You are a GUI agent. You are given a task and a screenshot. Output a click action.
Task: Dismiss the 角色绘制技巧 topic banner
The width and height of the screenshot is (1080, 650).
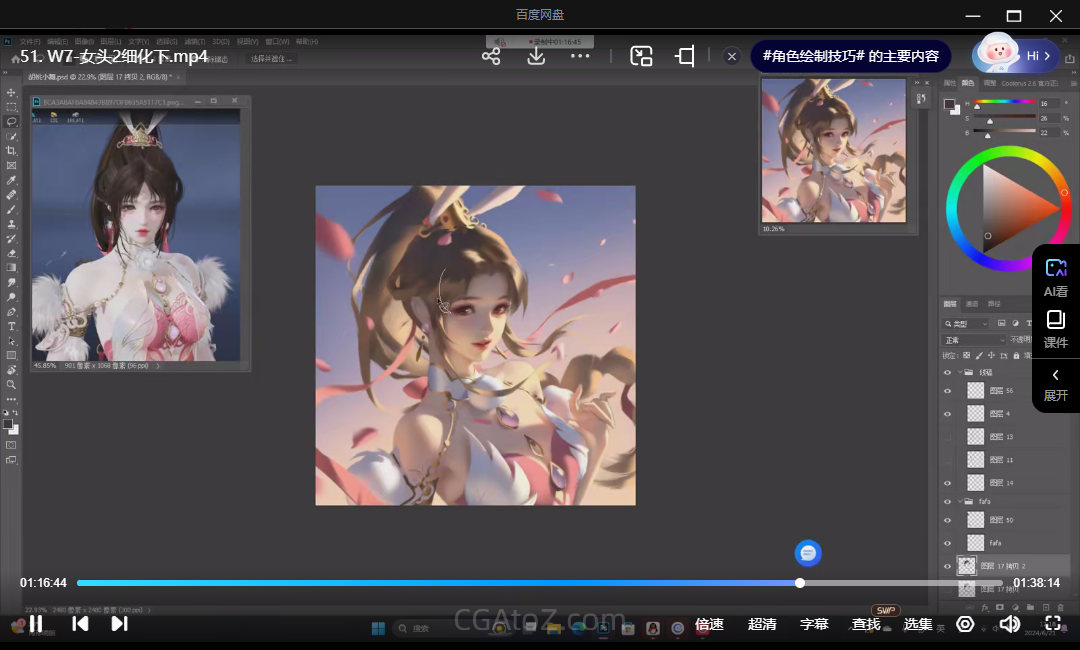pos(732,57)
